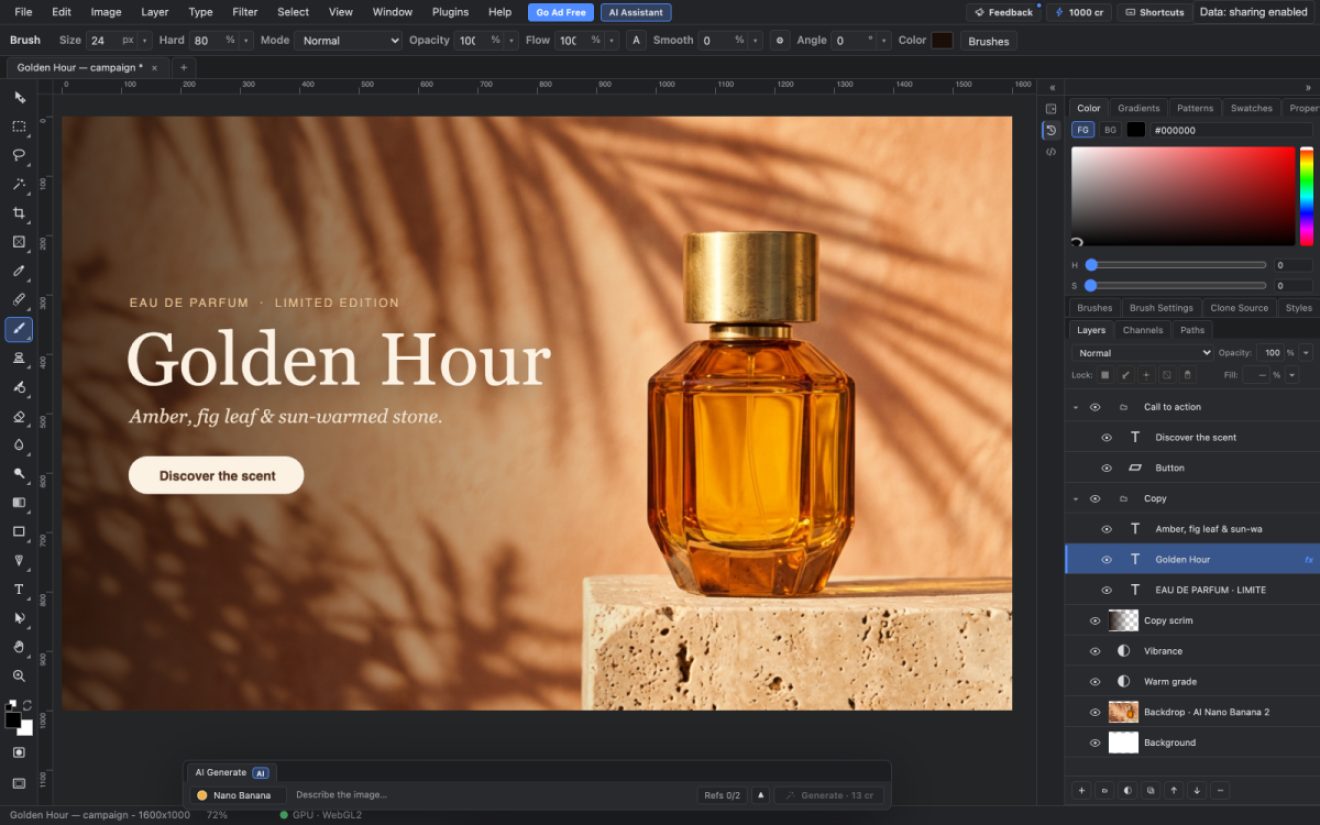Open the layer blend mode dropdown
1320x825 pixels.
pos(1143,353)
